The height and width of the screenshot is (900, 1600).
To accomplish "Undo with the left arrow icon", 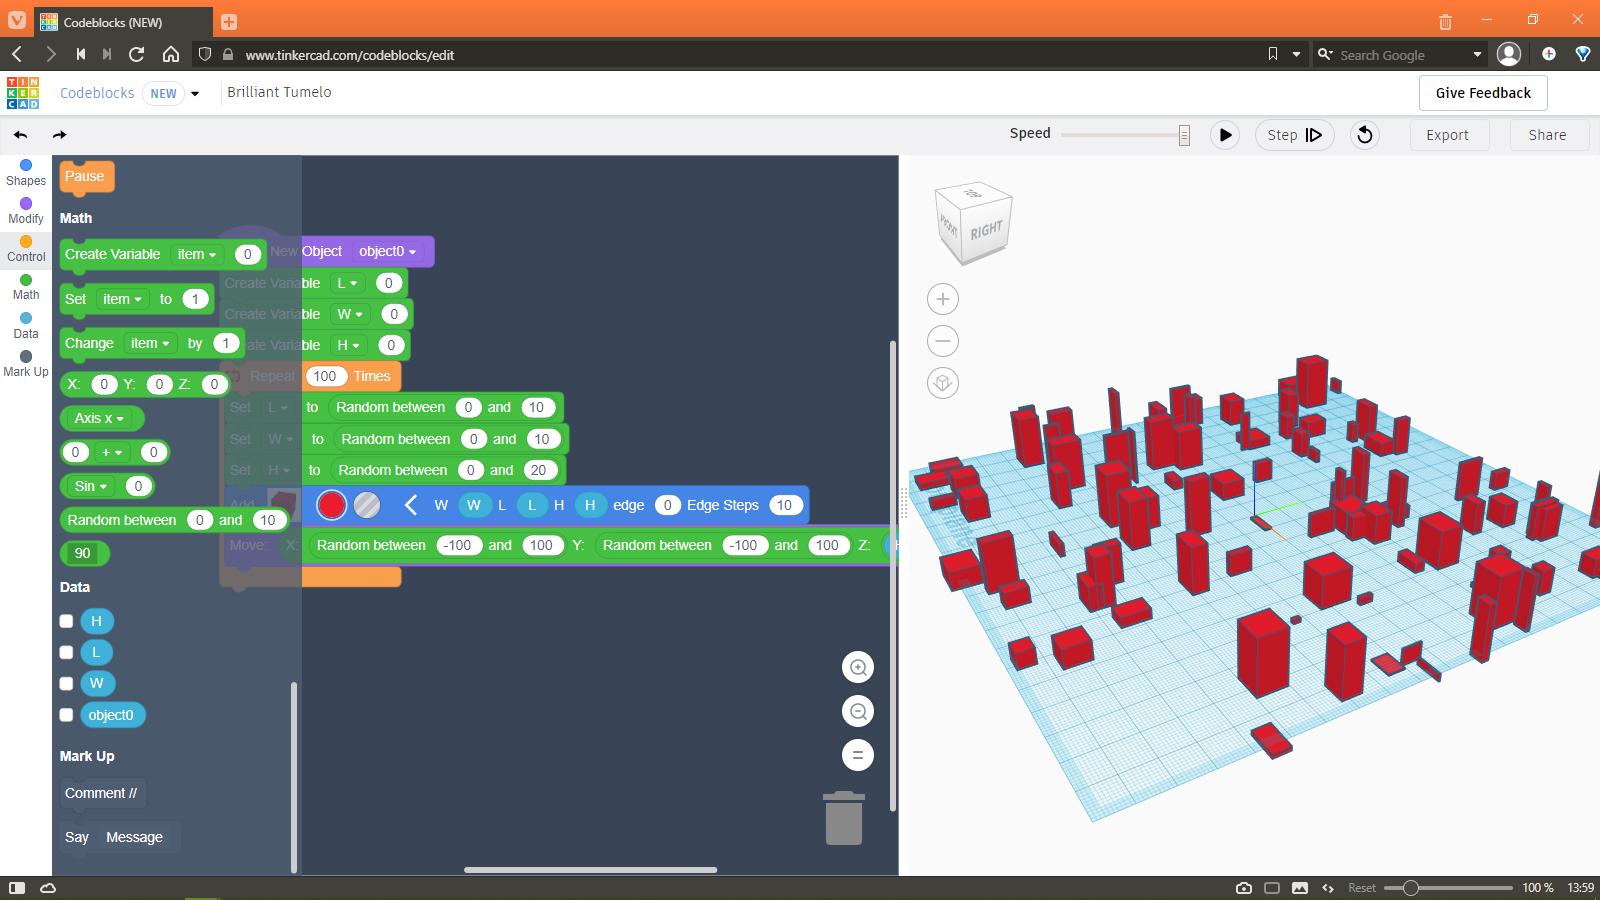I will point(21,135).
